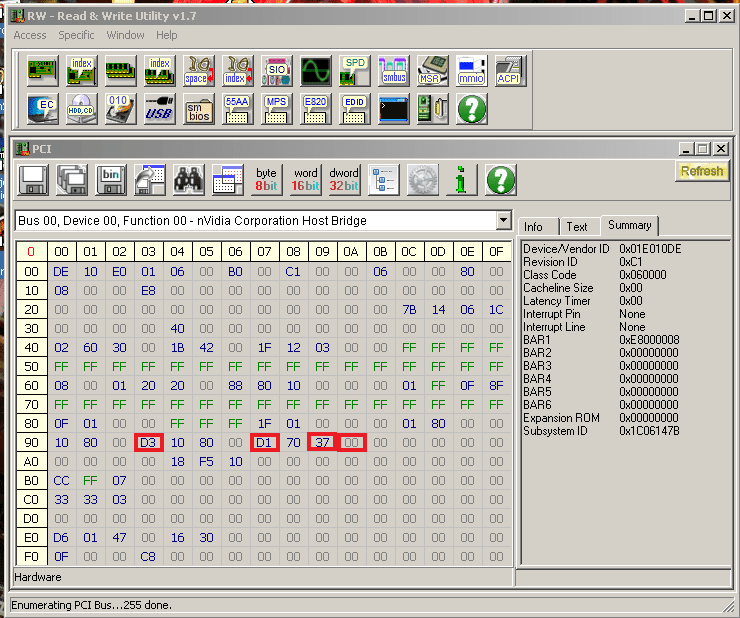
Task: Switch to word 16bit view
Action: click(x=305, y=180)
